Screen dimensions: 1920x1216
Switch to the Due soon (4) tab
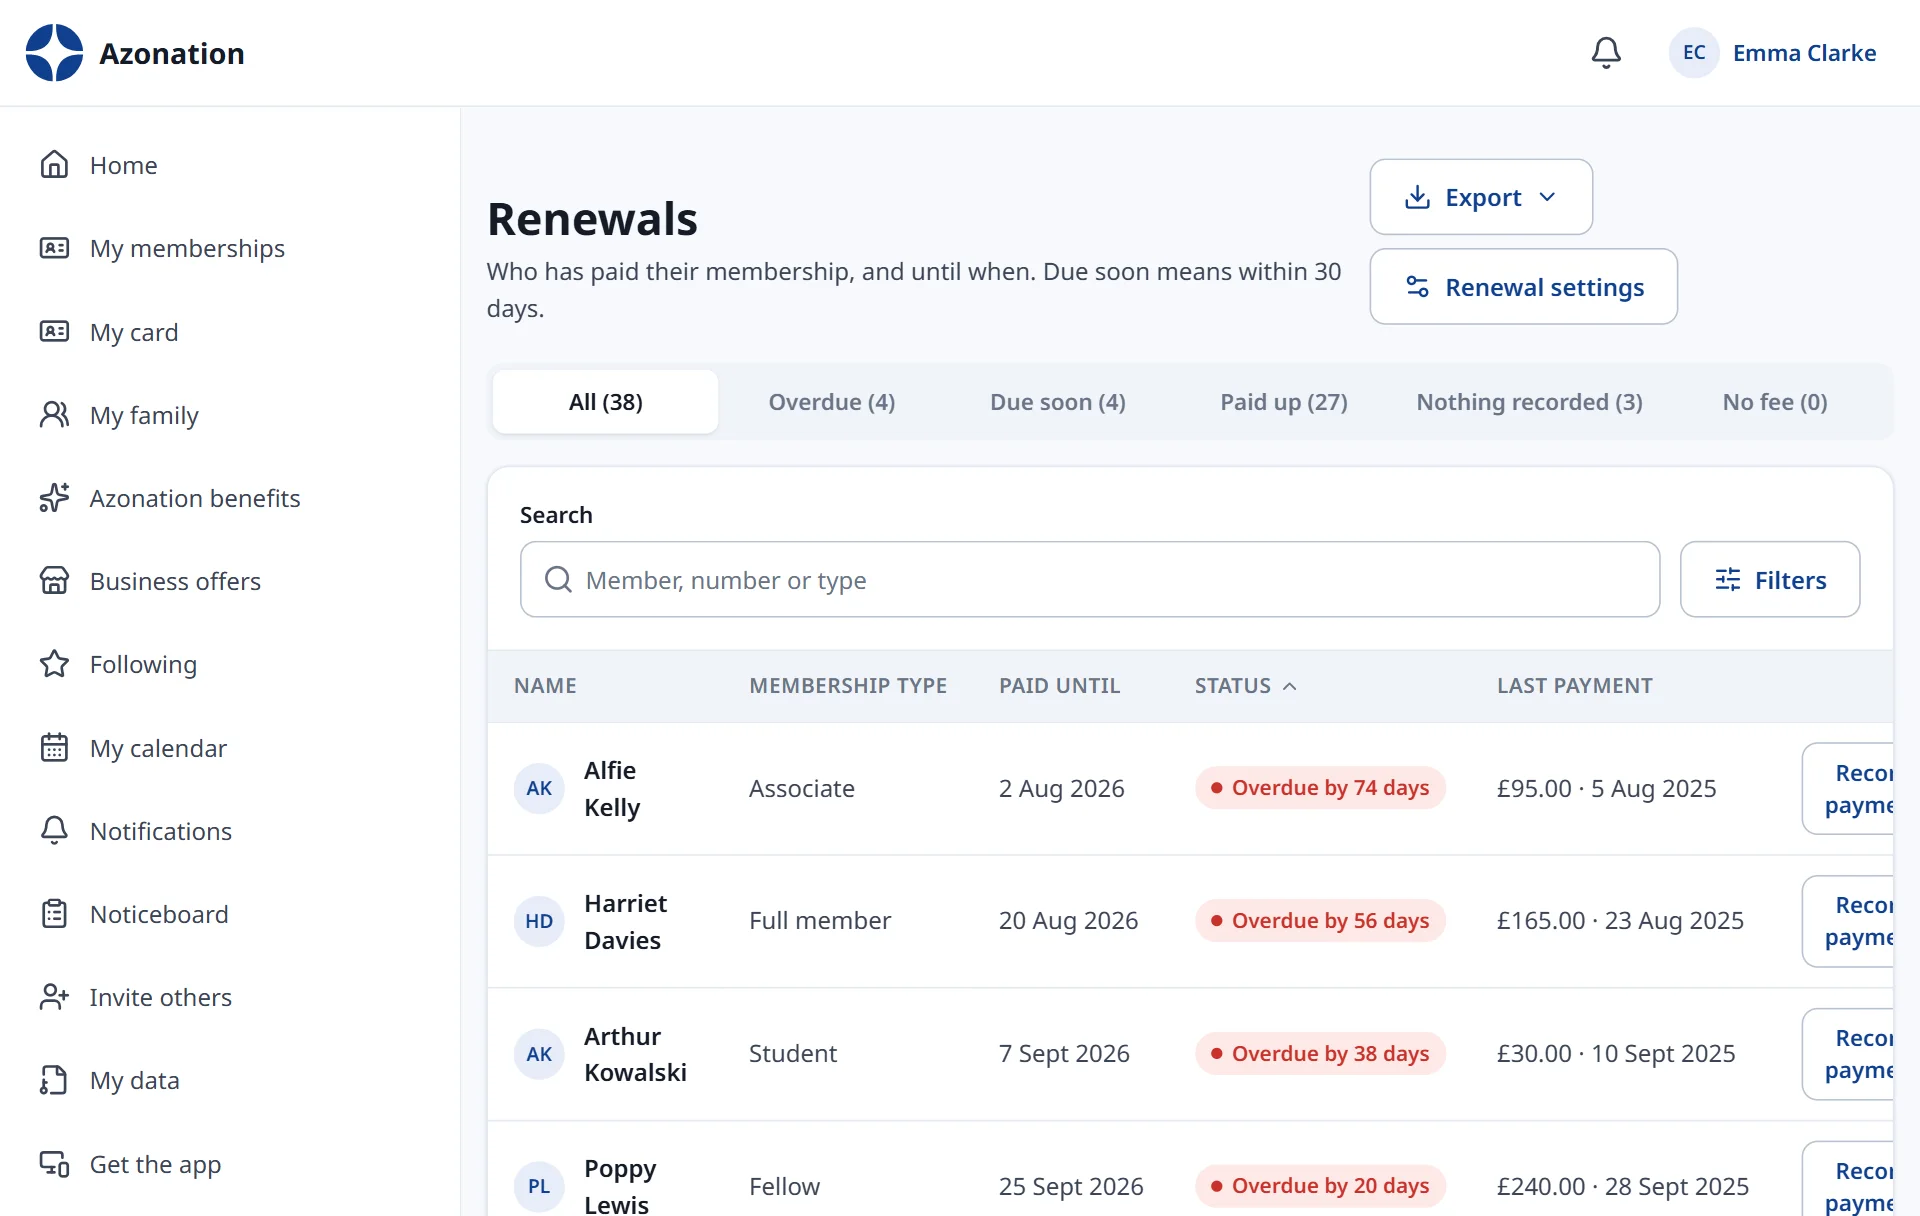coord(1058,402)
